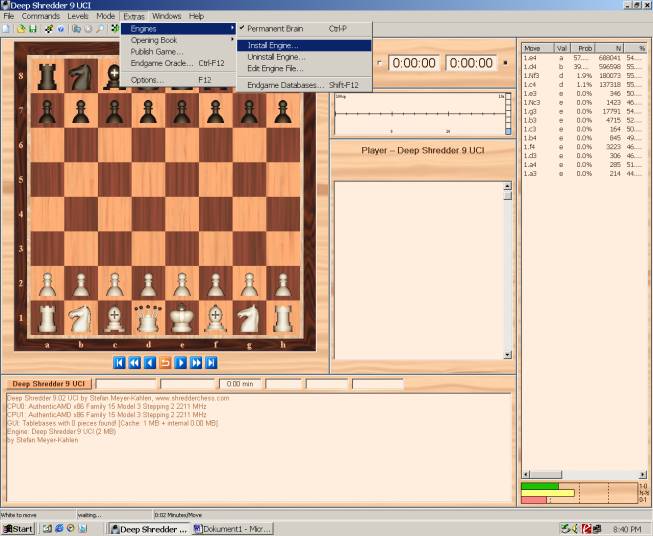The image size is (653, 536).
Task: Click the green save disk toolbar icon
Action: [32, 28]
